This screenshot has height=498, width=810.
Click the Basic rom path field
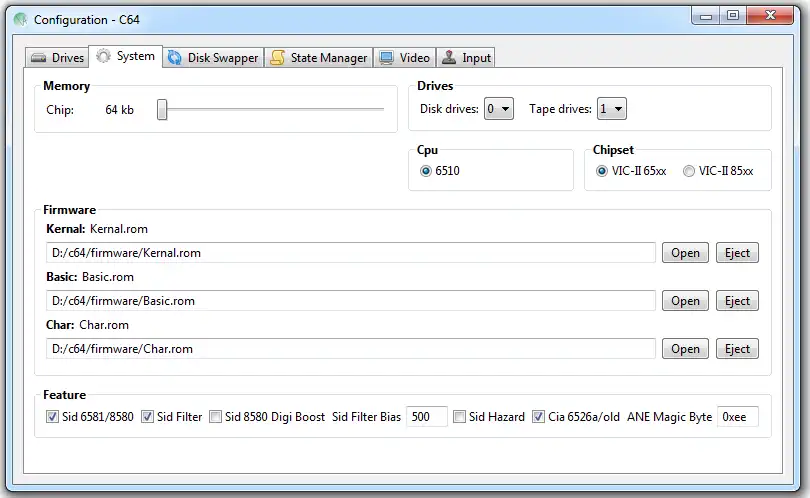pyautogui.click(x=351, y=301)
